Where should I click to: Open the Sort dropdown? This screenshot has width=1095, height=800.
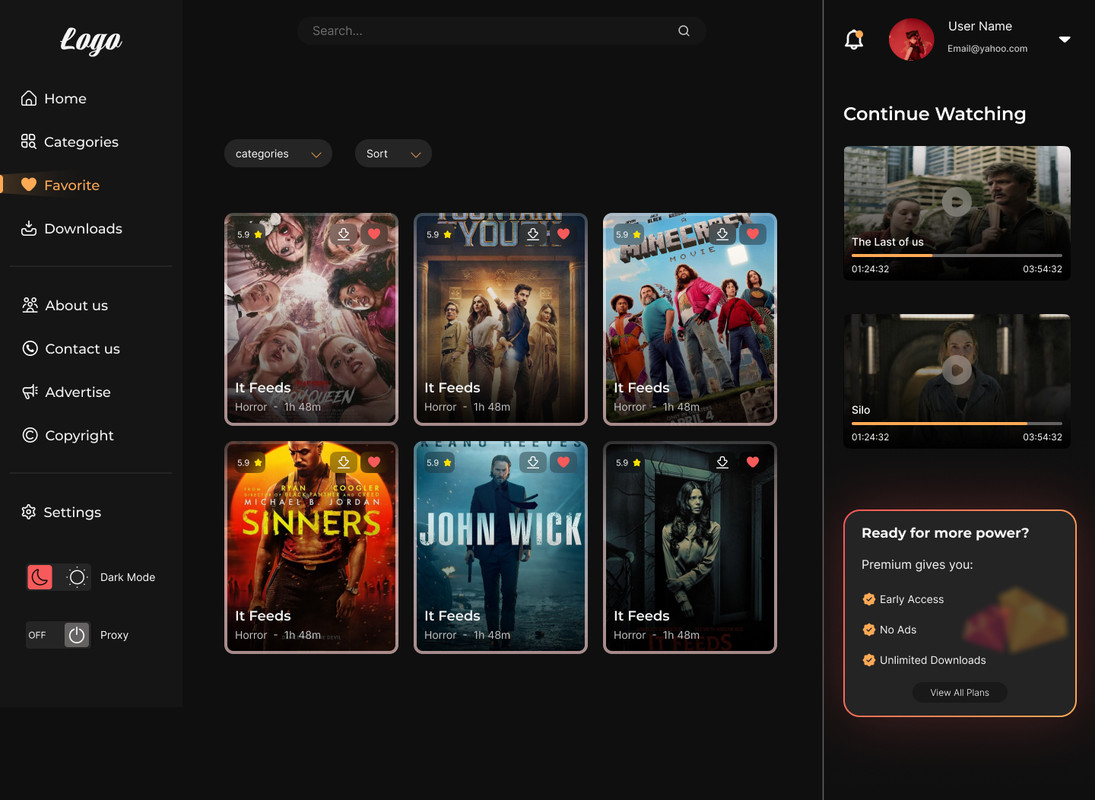[x=393, y=154]
